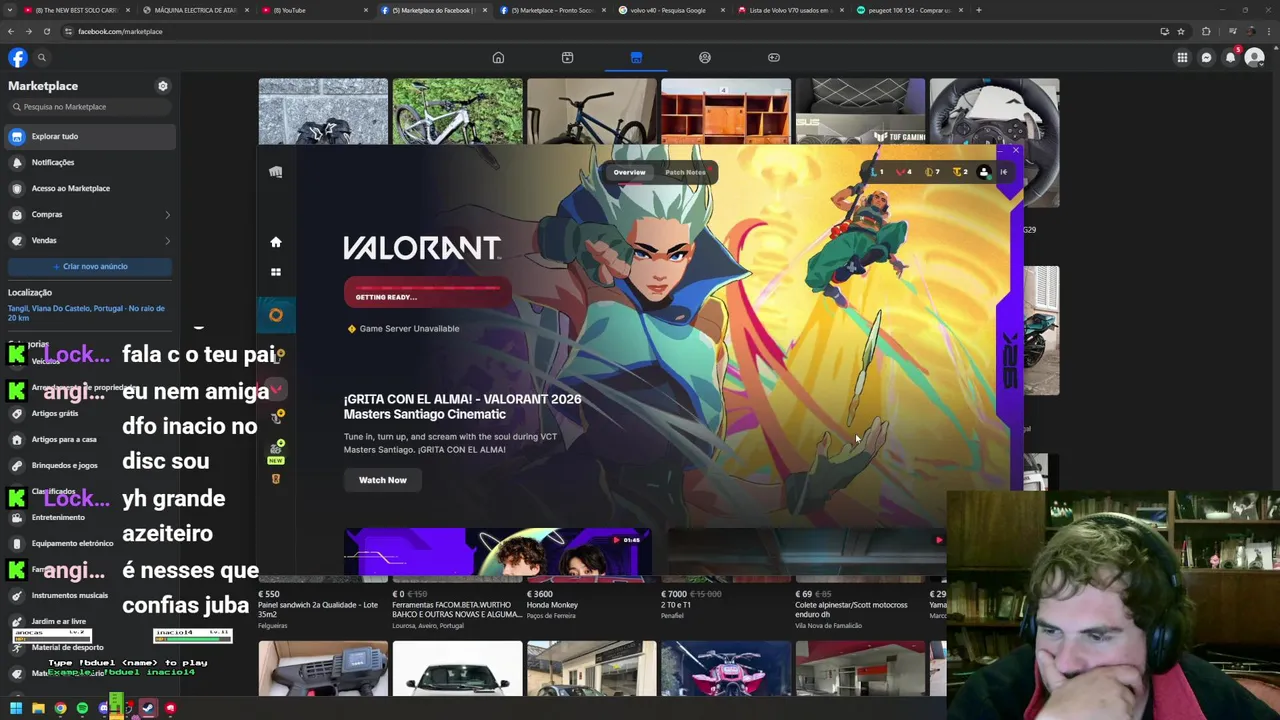Focus Pesquisa no Marketplace search field
This screenshot has width=1280, height=720.
coord(90,107)
